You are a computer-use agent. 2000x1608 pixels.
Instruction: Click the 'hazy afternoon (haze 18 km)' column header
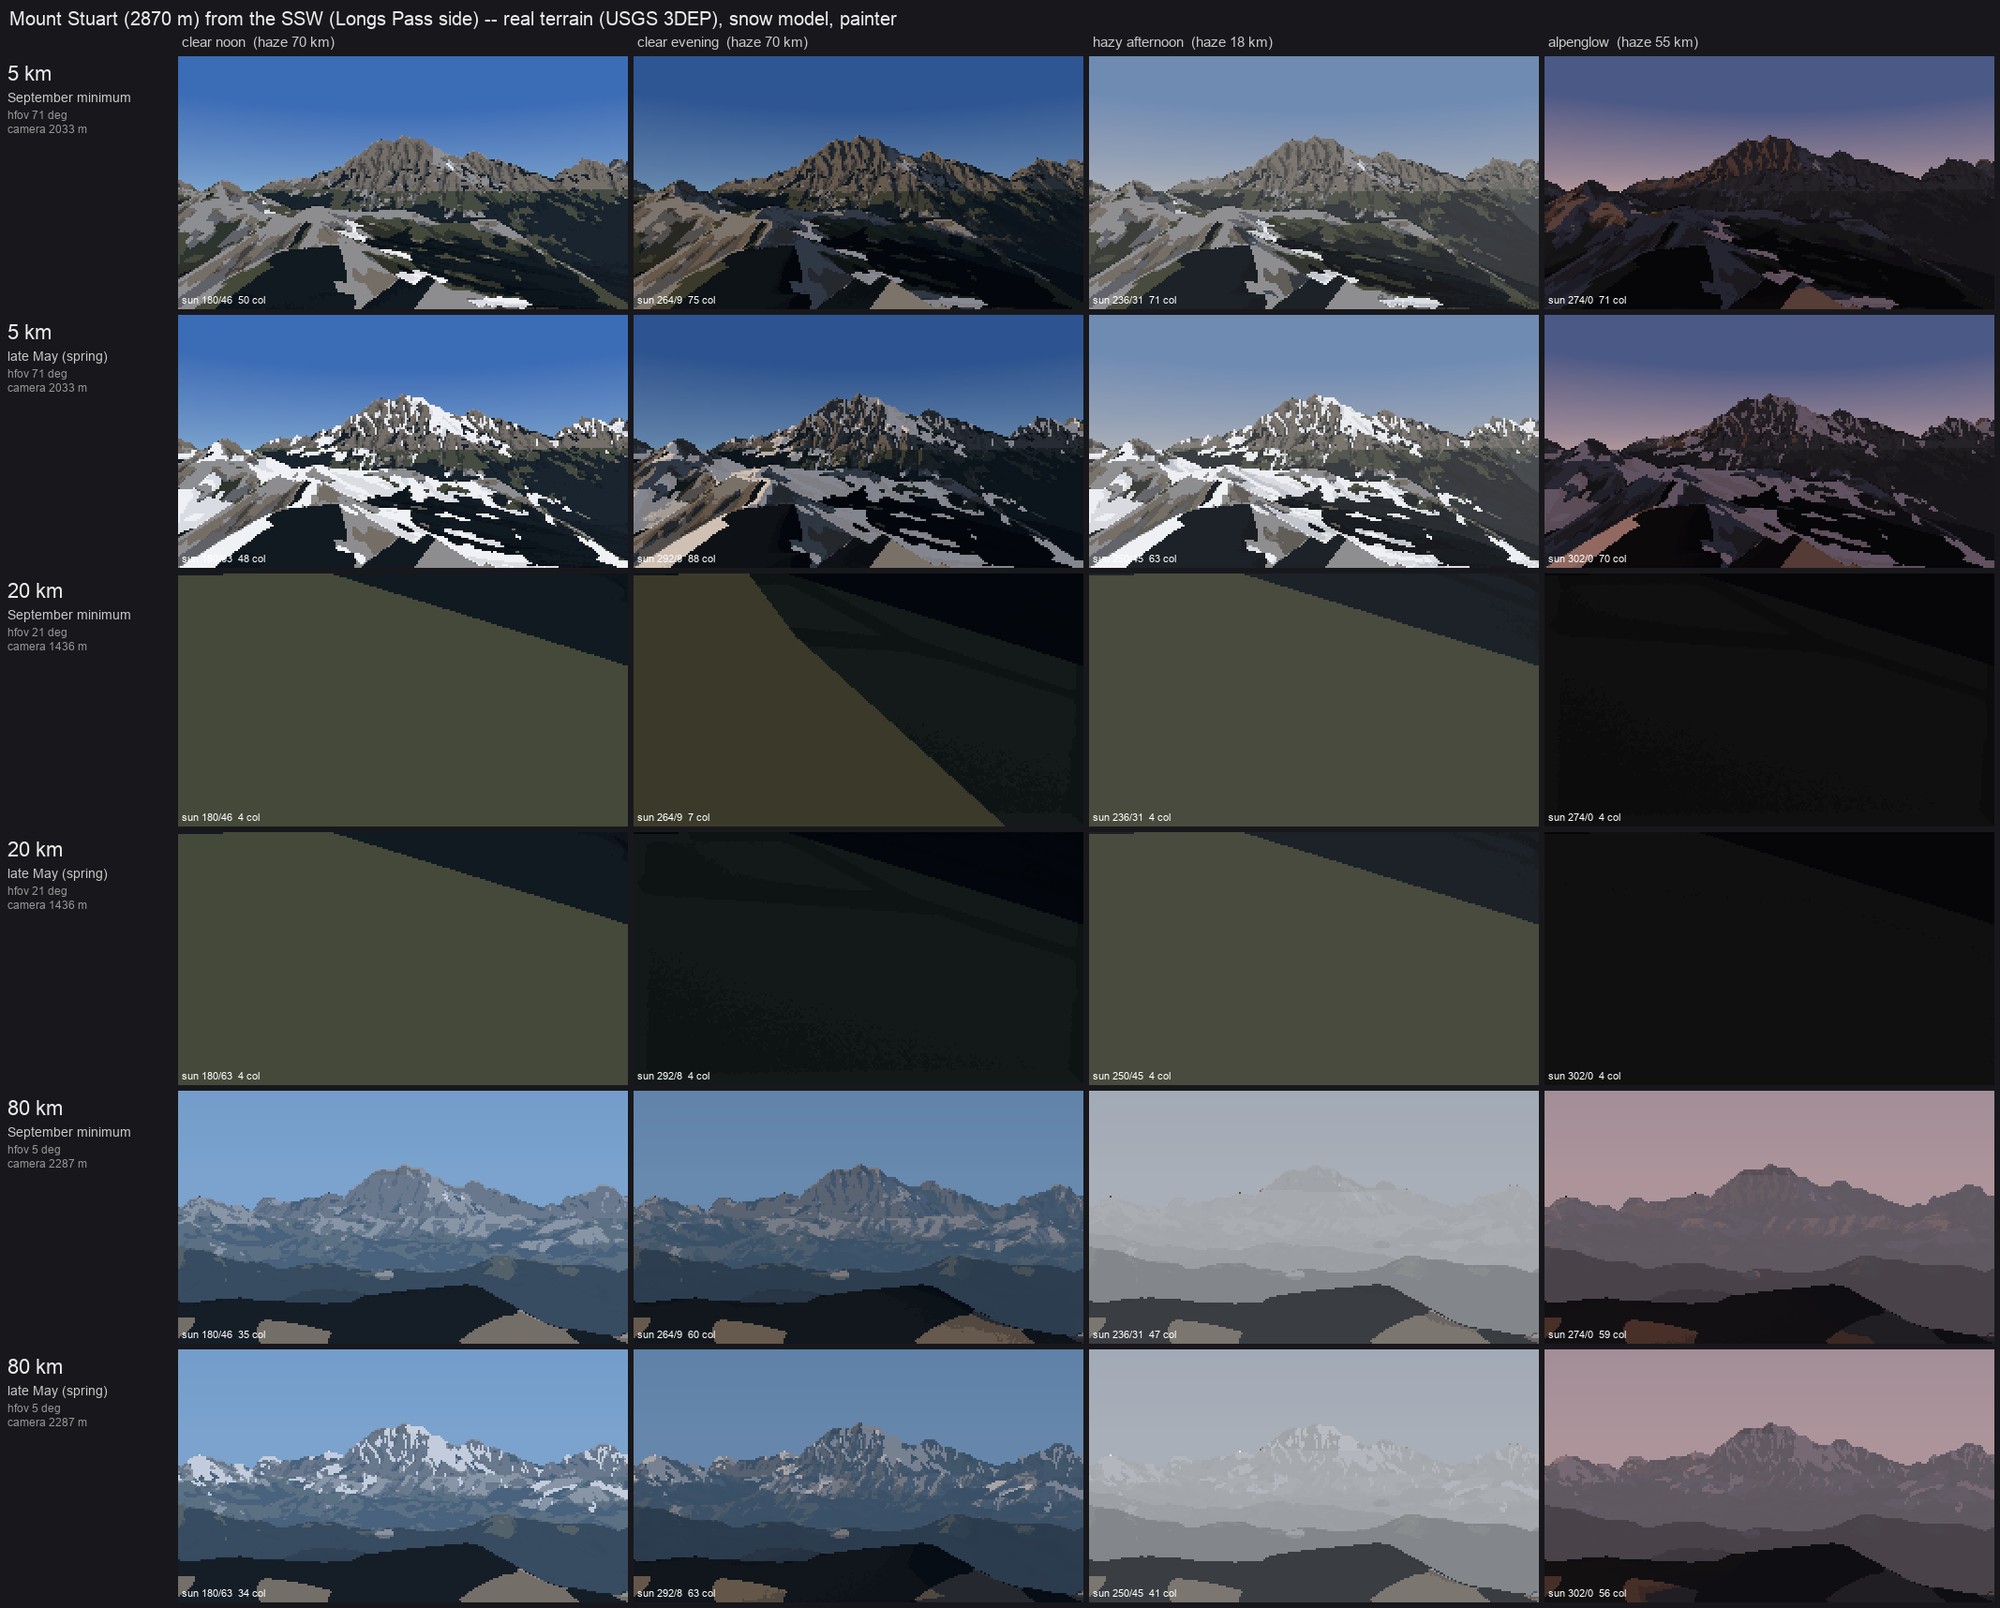(x=1182, y=42)
